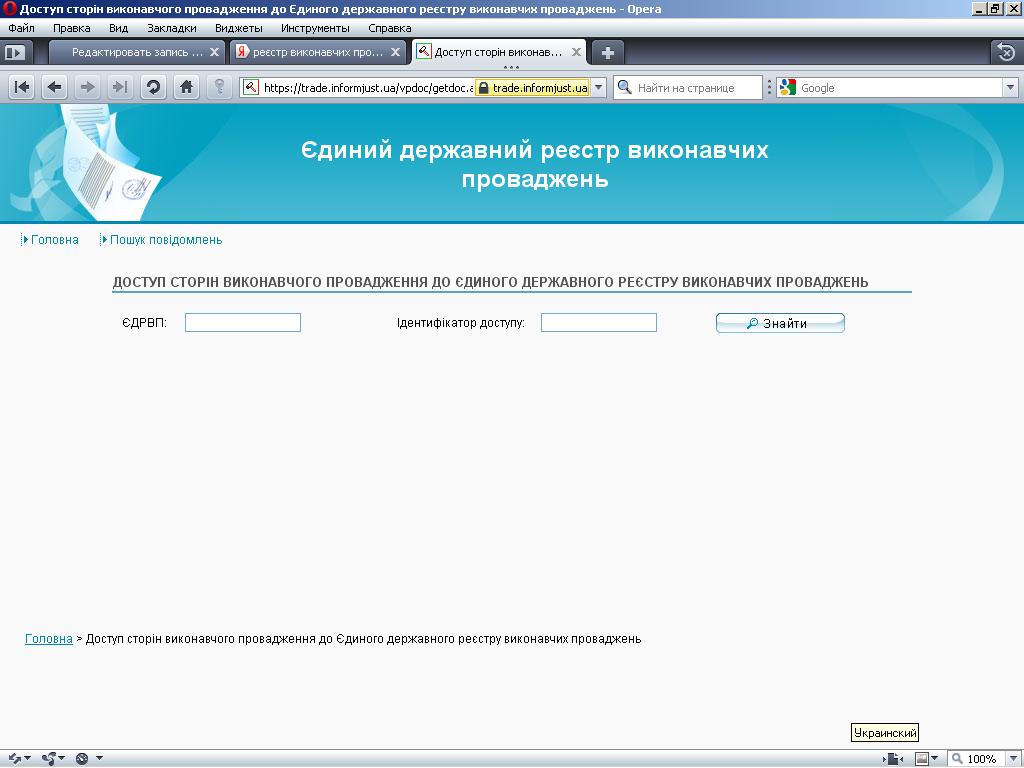Image resolution: width=1024 pixels, height=768 pixels.
Task: Expand the address bar history dropdown
Action: (x=599, y=88)
